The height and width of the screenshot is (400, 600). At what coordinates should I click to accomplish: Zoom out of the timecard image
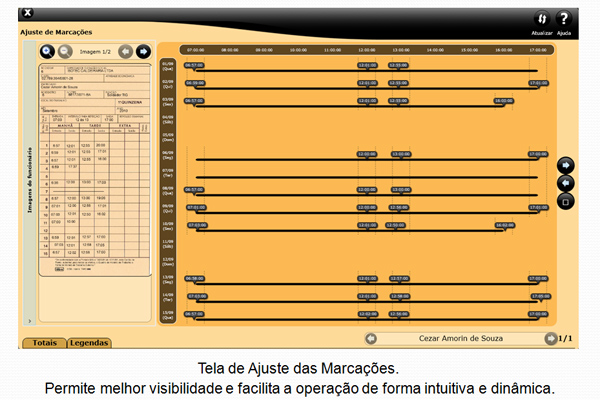(64, 51)
